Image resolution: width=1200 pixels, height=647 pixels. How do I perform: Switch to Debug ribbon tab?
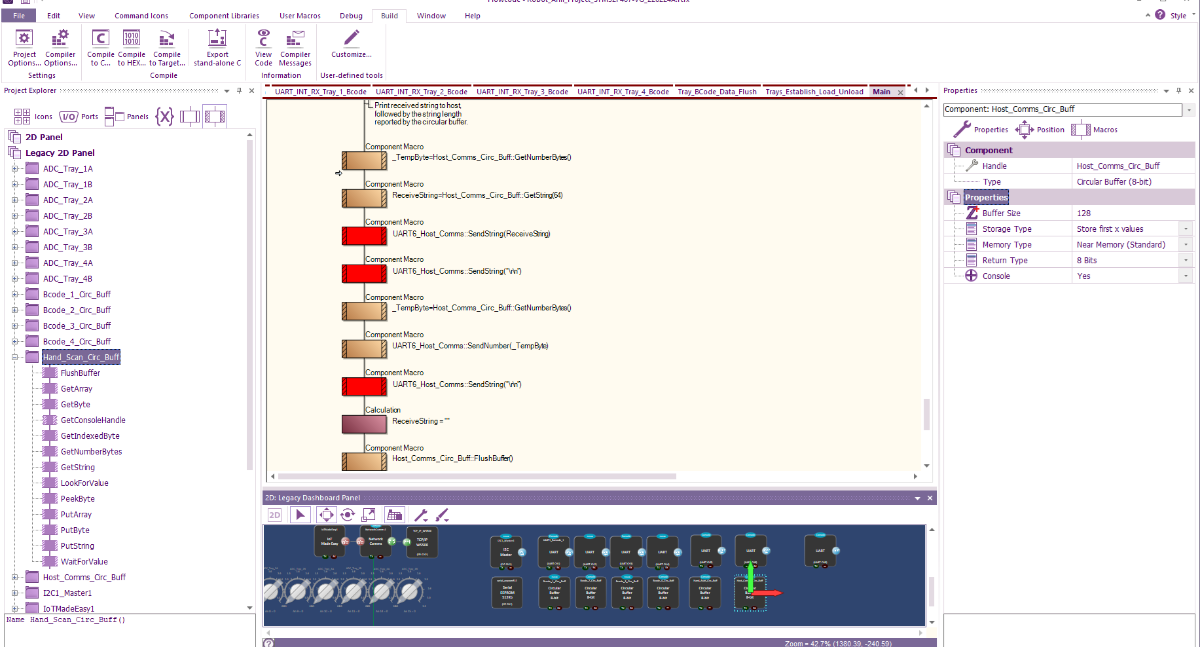click(351, 16)
